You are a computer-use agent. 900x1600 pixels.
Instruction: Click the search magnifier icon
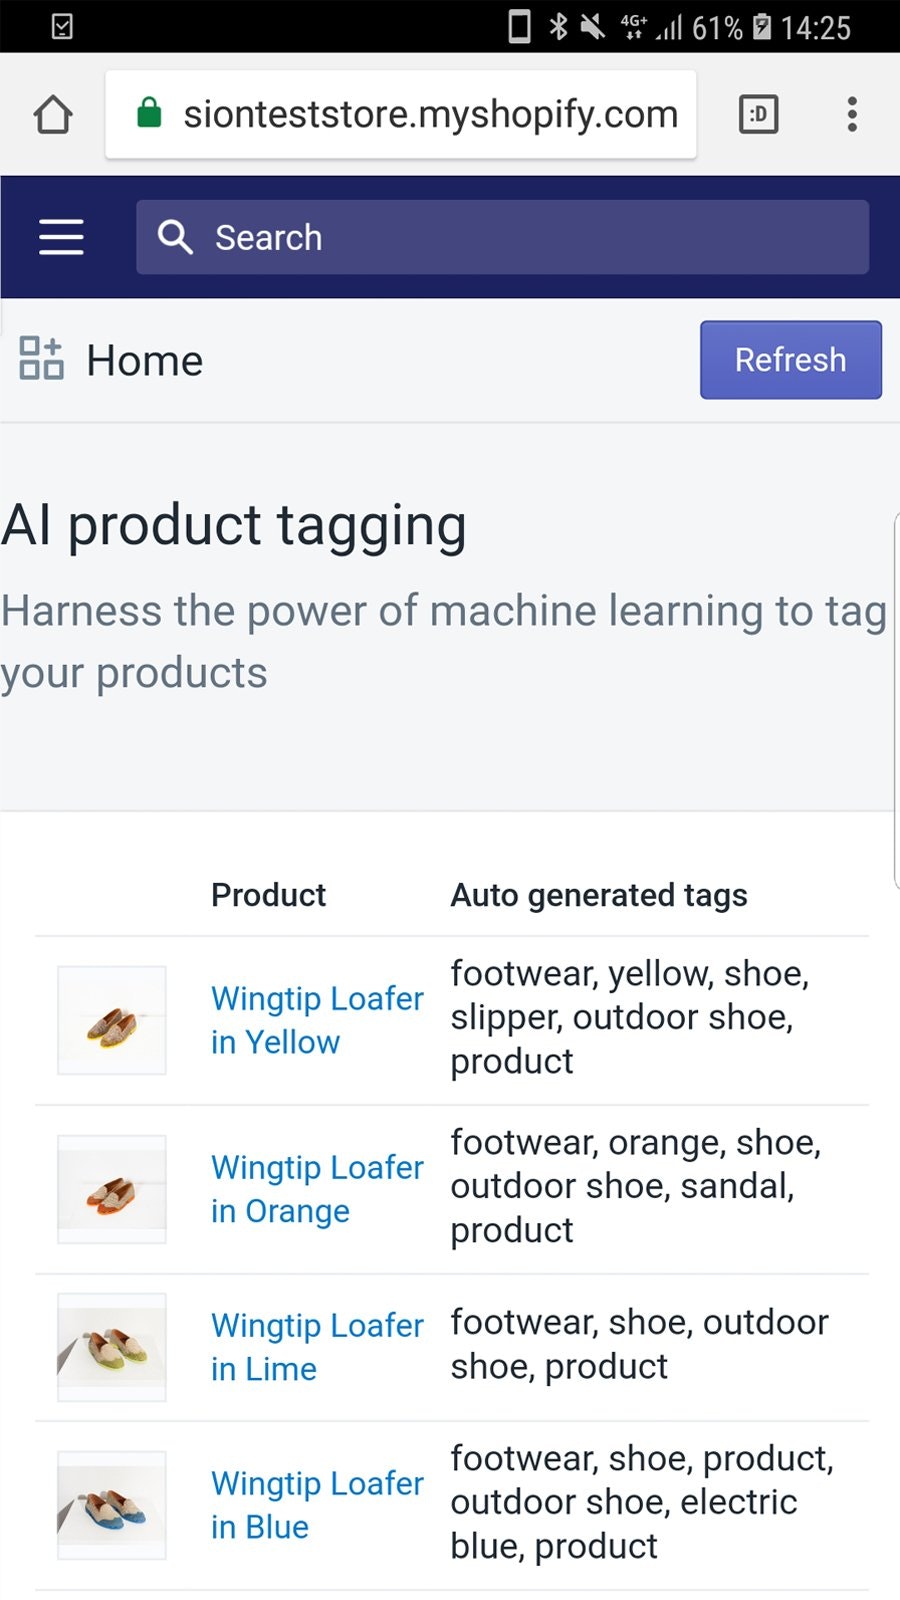(x=175, y=237)
